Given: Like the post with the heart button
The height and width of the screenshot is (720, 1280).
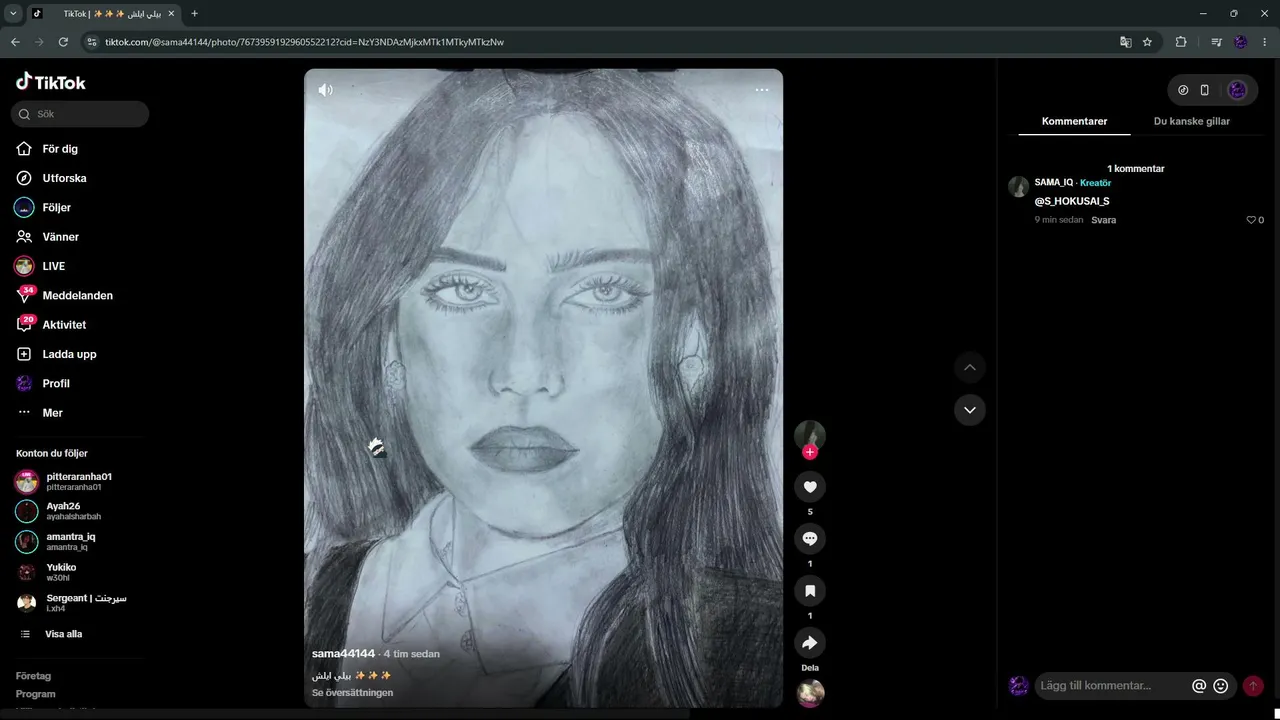Looking at the screenshot, I should [810, 487].
